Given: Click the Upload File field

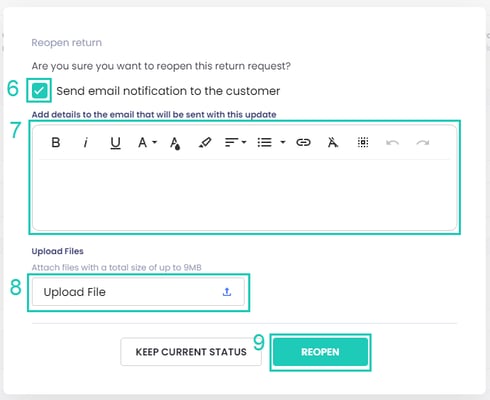Looking at the screenshot, I should [x=138, y=292].
